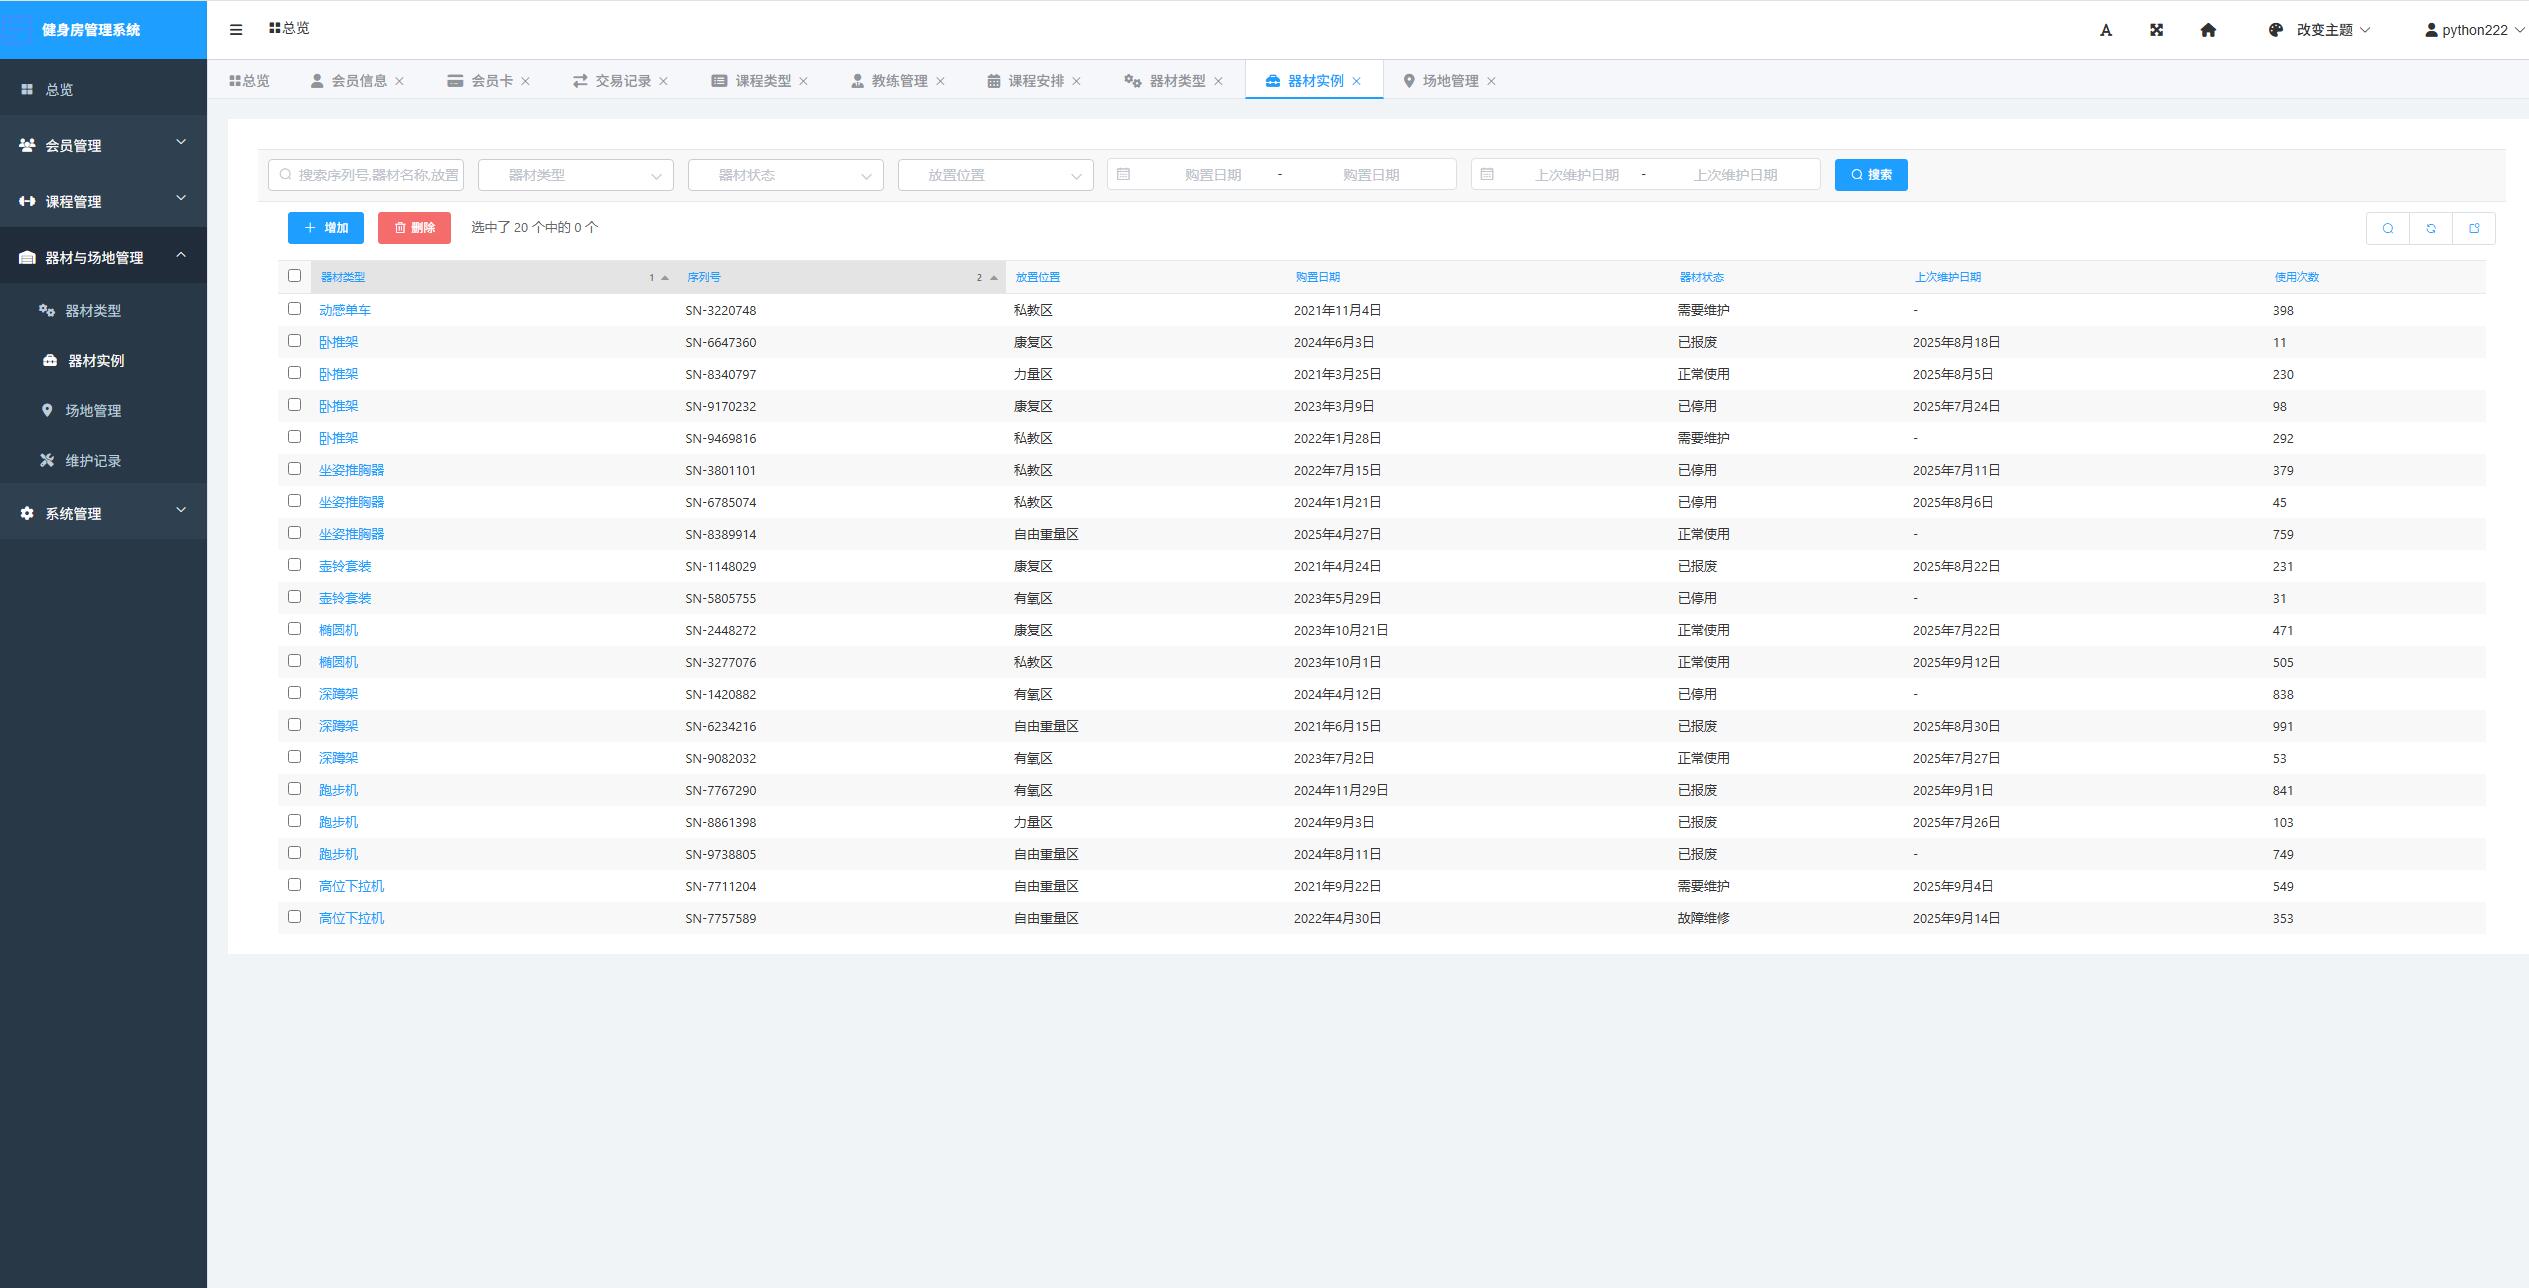Click the table refresh icon button
The image size is (2529, 1288).
(2431, 228)
